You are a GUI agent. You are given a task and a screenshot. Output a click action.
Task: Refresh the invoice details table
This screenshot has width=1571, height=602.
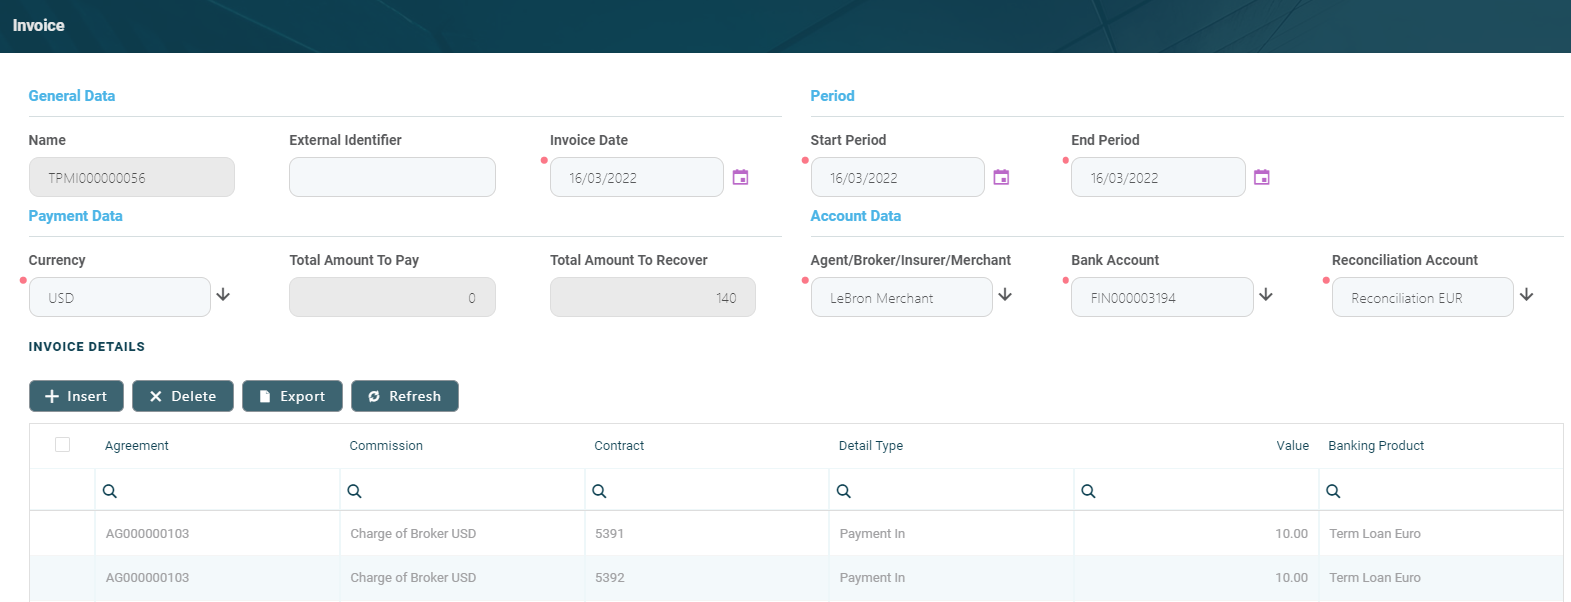point(404,396)
